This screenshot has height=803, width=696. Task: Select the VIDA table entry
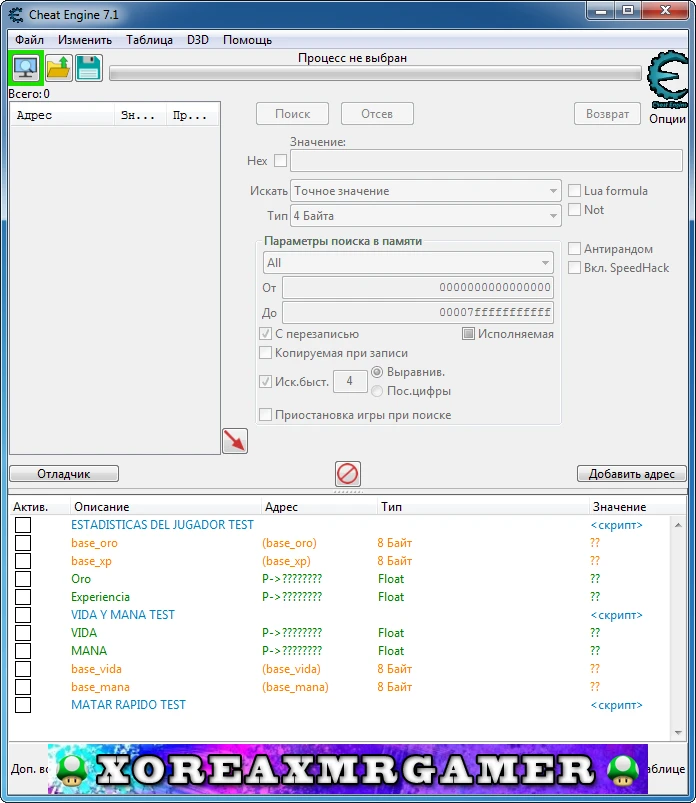pyautogui.click(x=84, y=633)
